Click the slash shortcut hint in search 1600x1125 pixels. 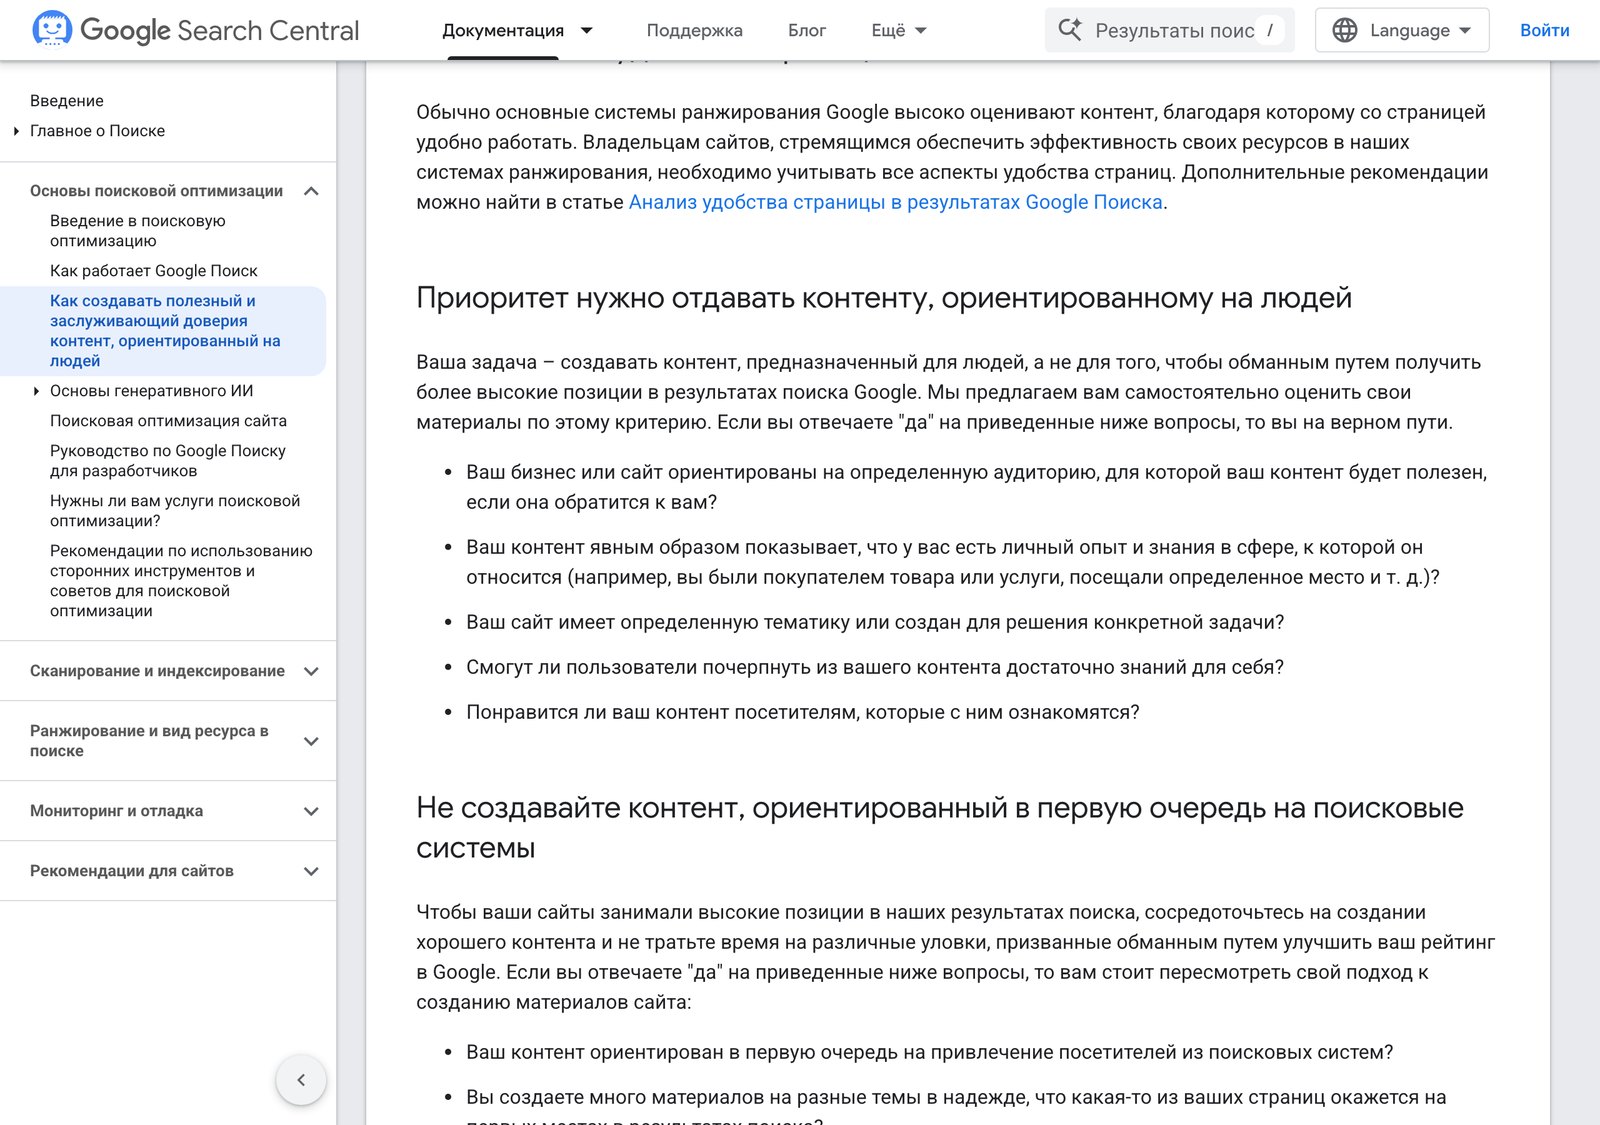tap(1270, 30)
